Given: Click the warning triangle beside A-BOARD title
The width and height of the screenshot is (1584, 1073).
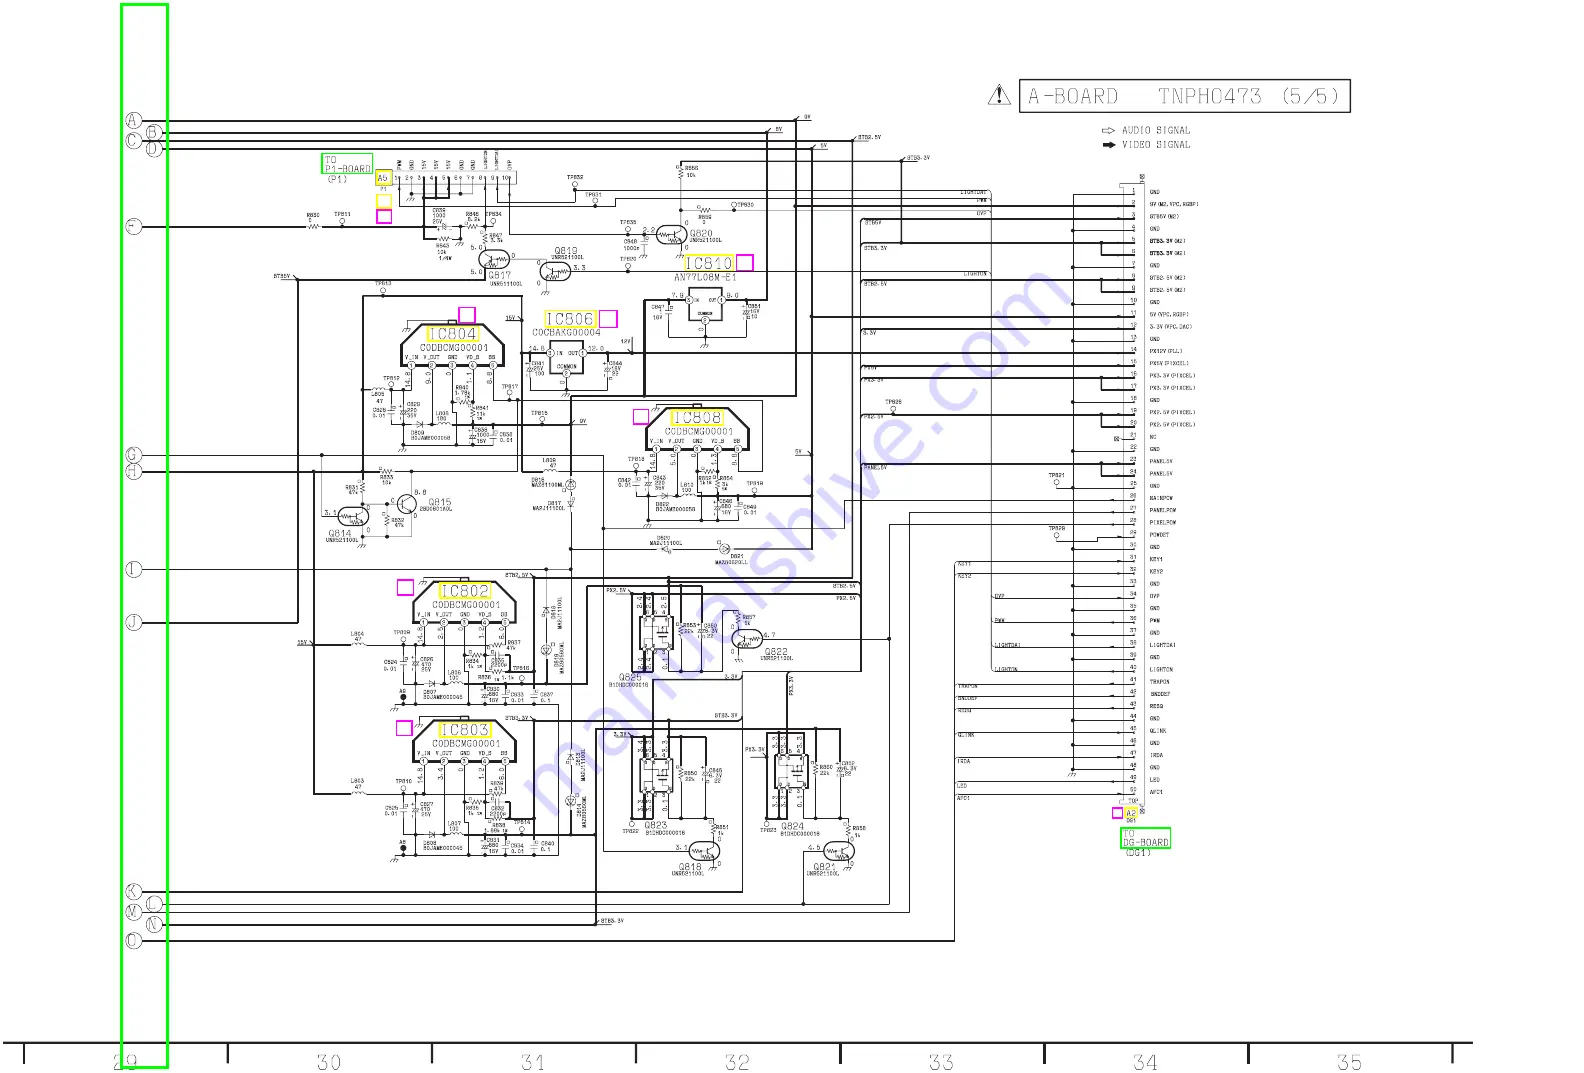Looking at the screenshot, I should point(999,95).
